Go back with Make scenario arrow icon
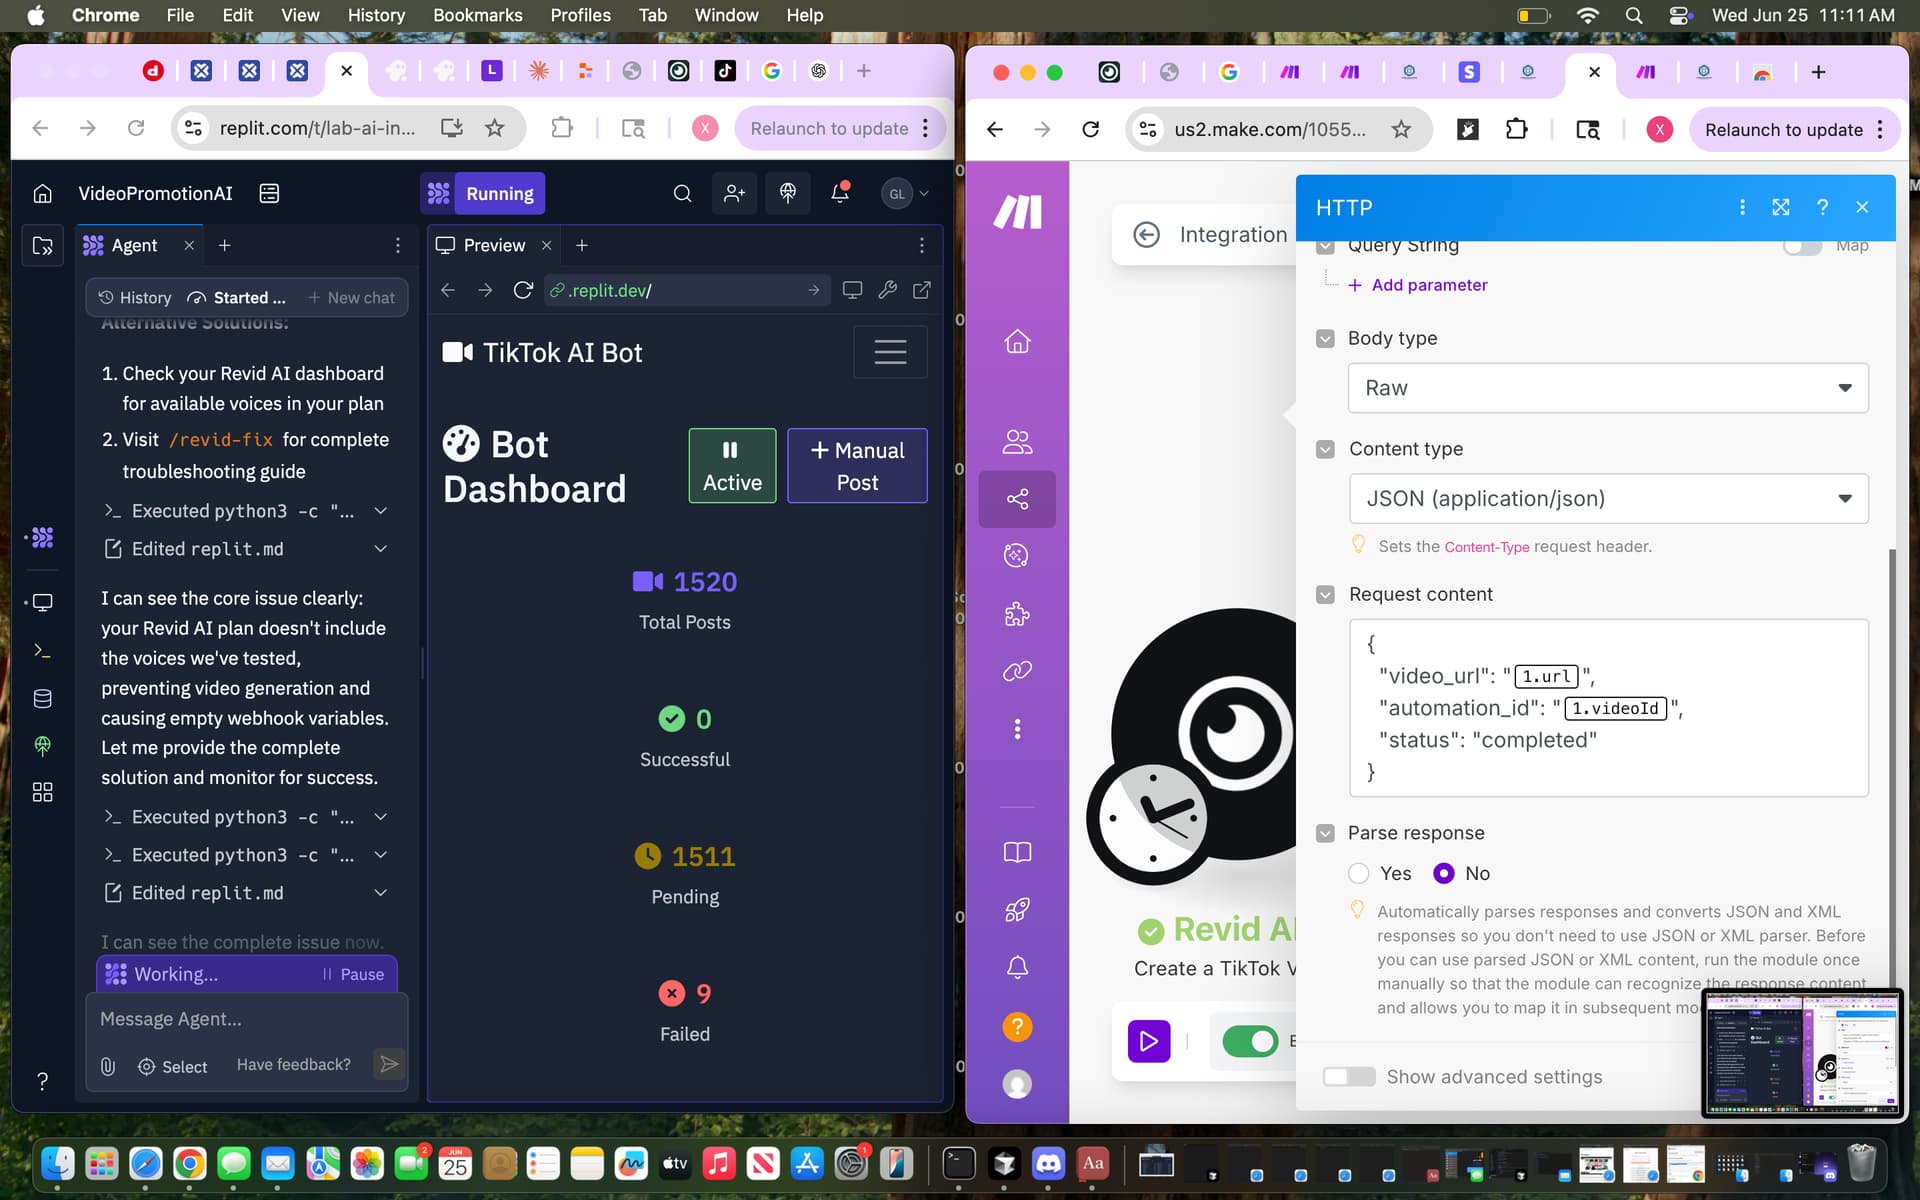The height and width of the screenshot is (1200, 1920). click(1147, 235)
